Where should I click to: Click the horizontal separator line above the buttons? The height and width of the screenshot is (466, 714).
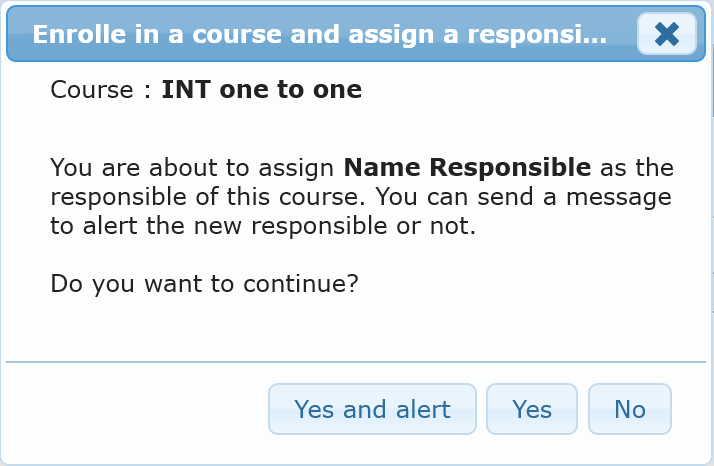357,361
